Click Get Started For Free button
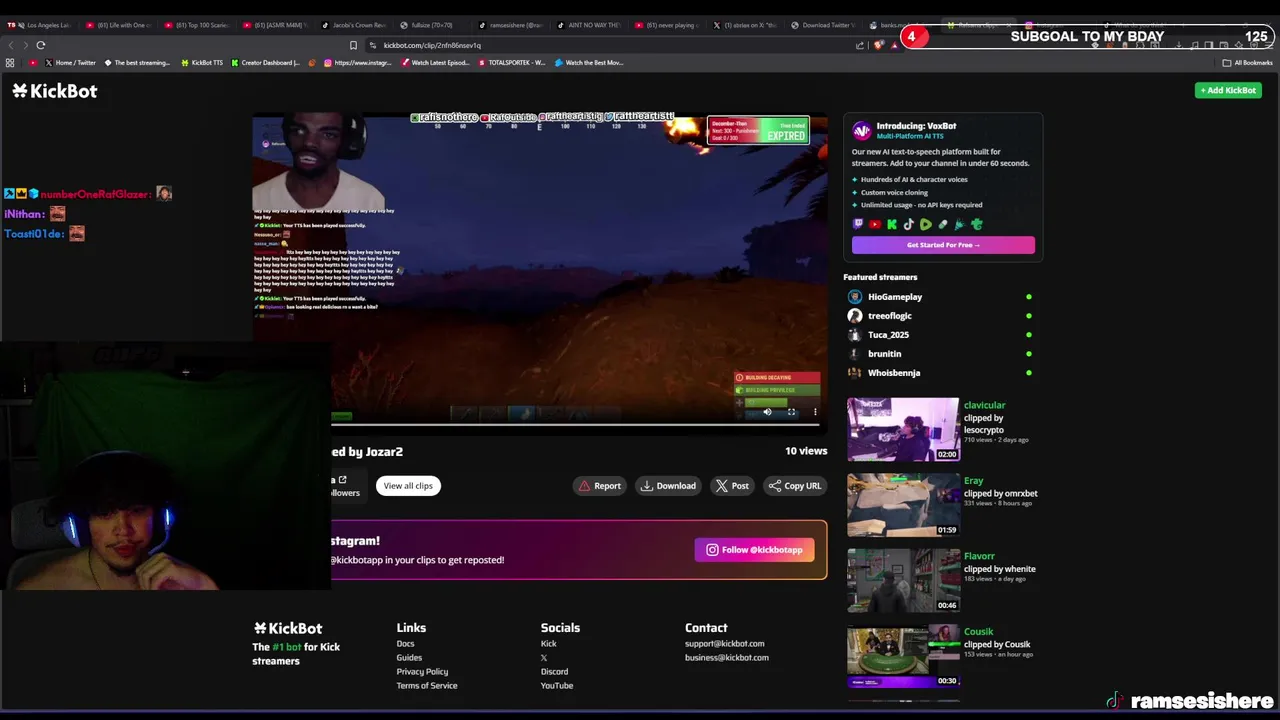The image size is (1280, 720). [943, 245]
